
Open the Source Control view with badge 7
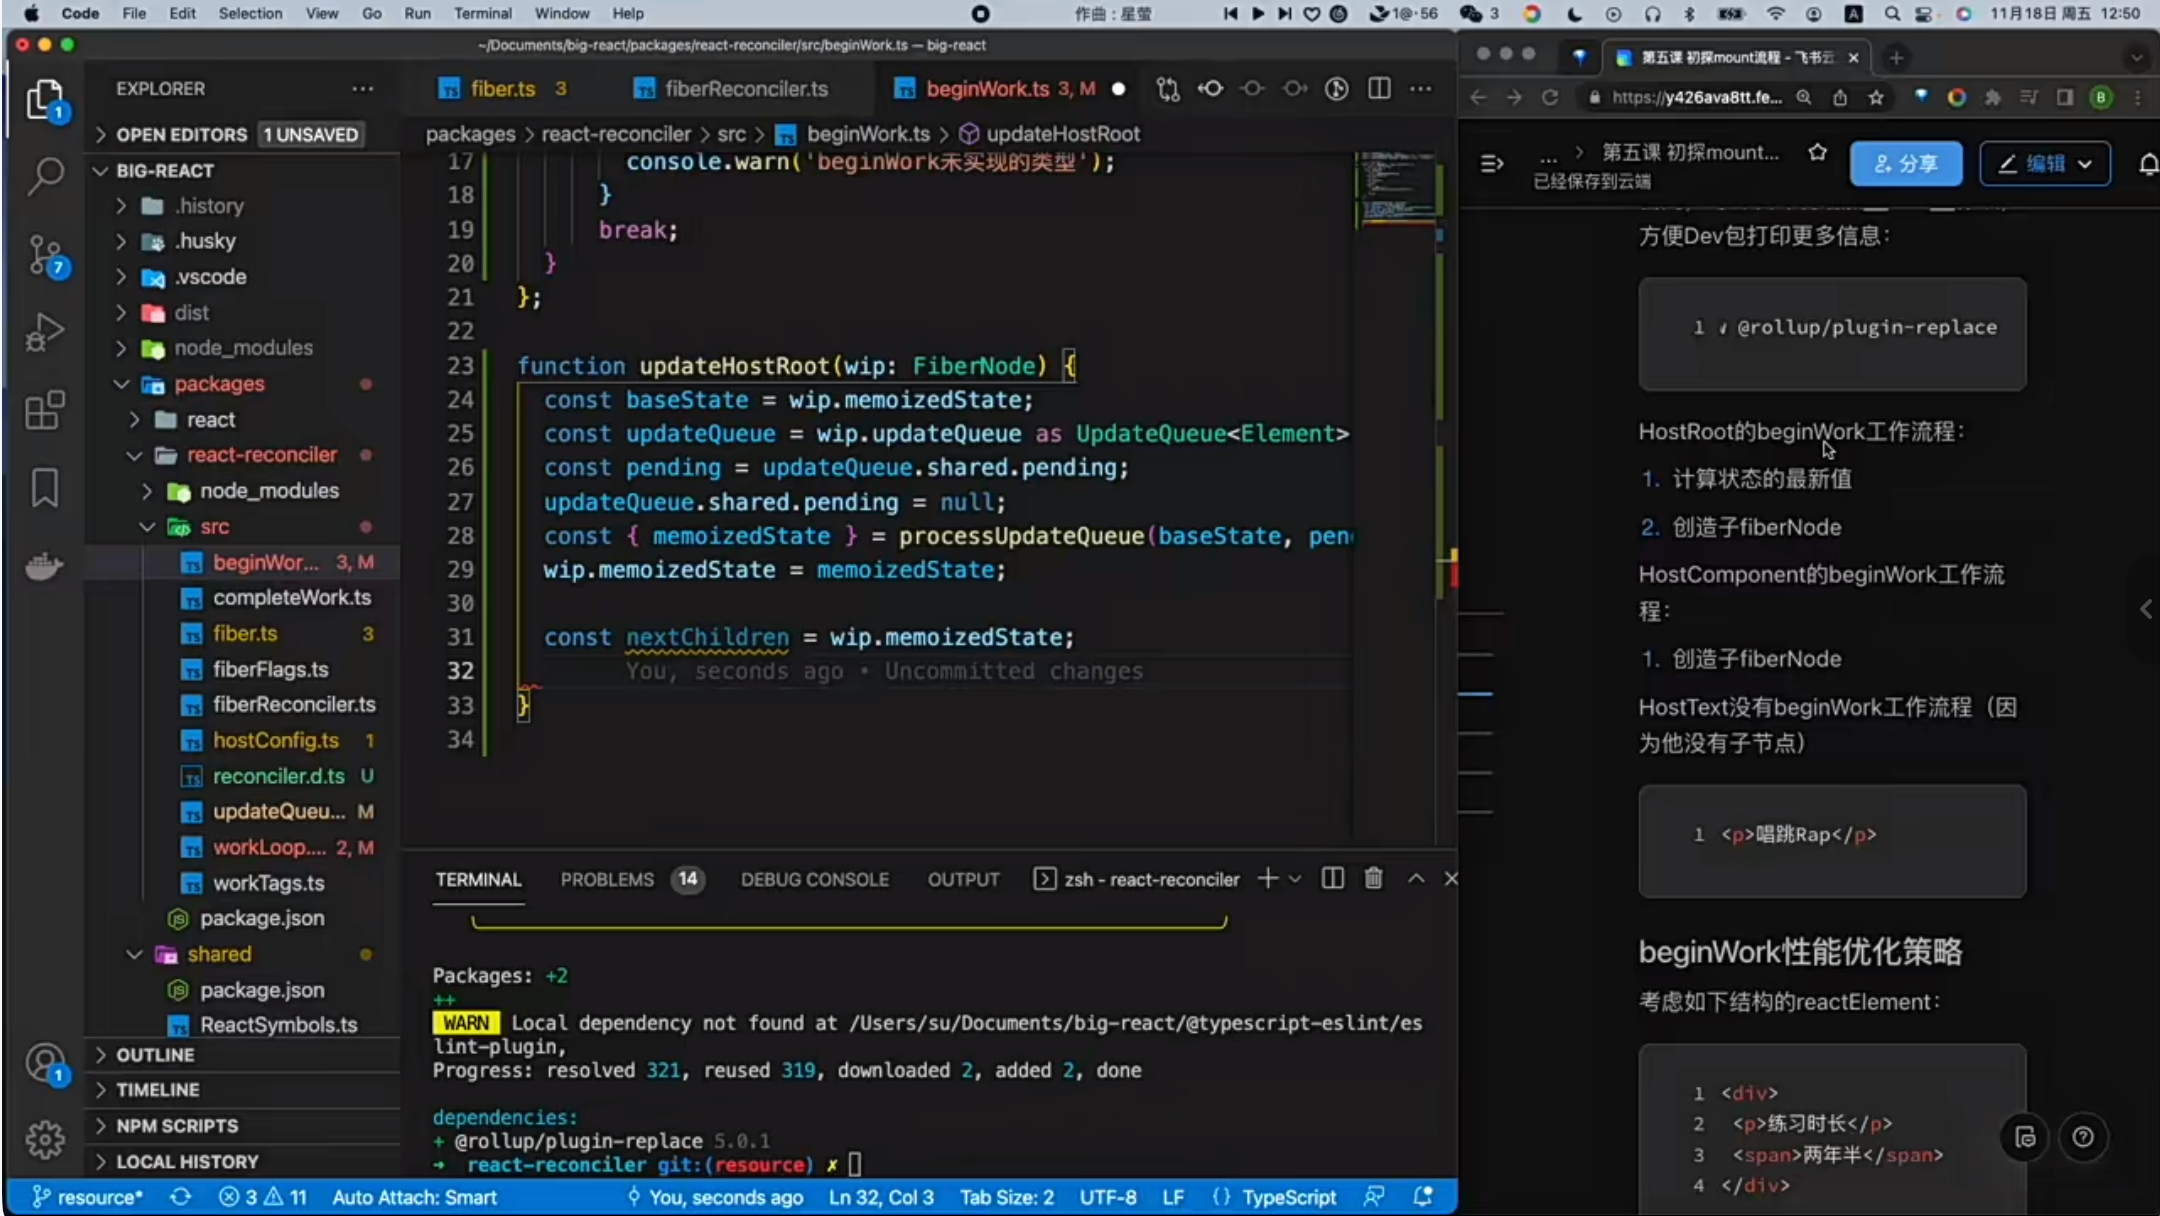pyautogui.click(x=45, y=254)
